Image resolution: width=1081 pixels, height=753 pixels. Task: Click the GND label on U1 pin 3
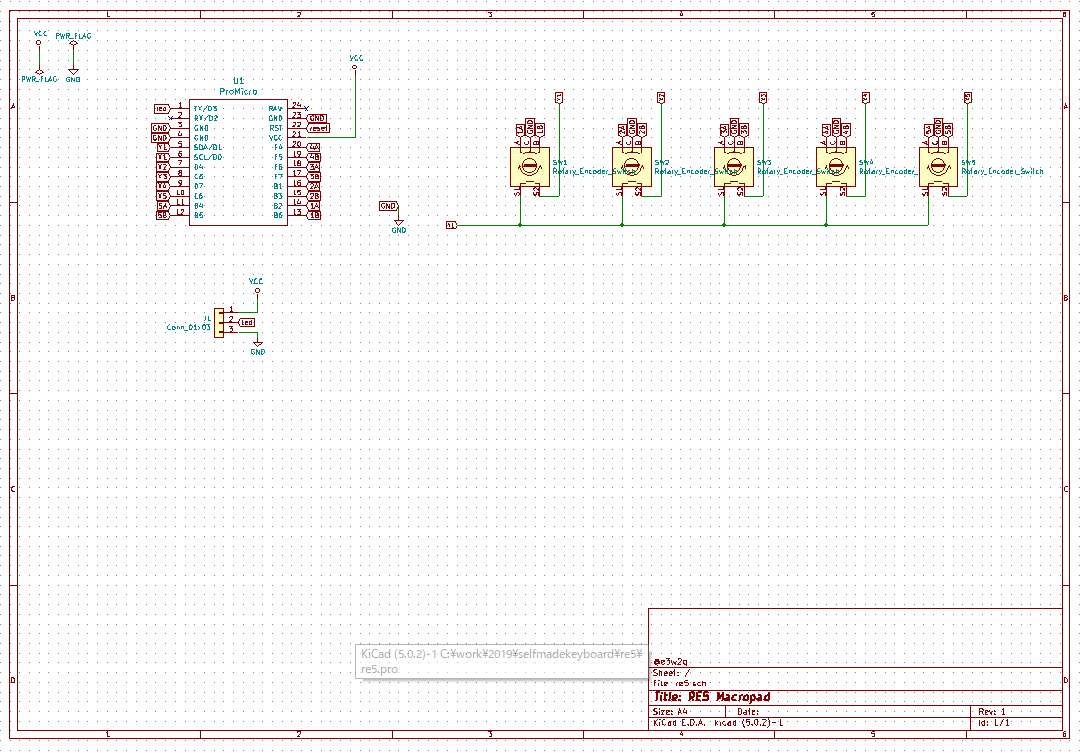(160, 128)
